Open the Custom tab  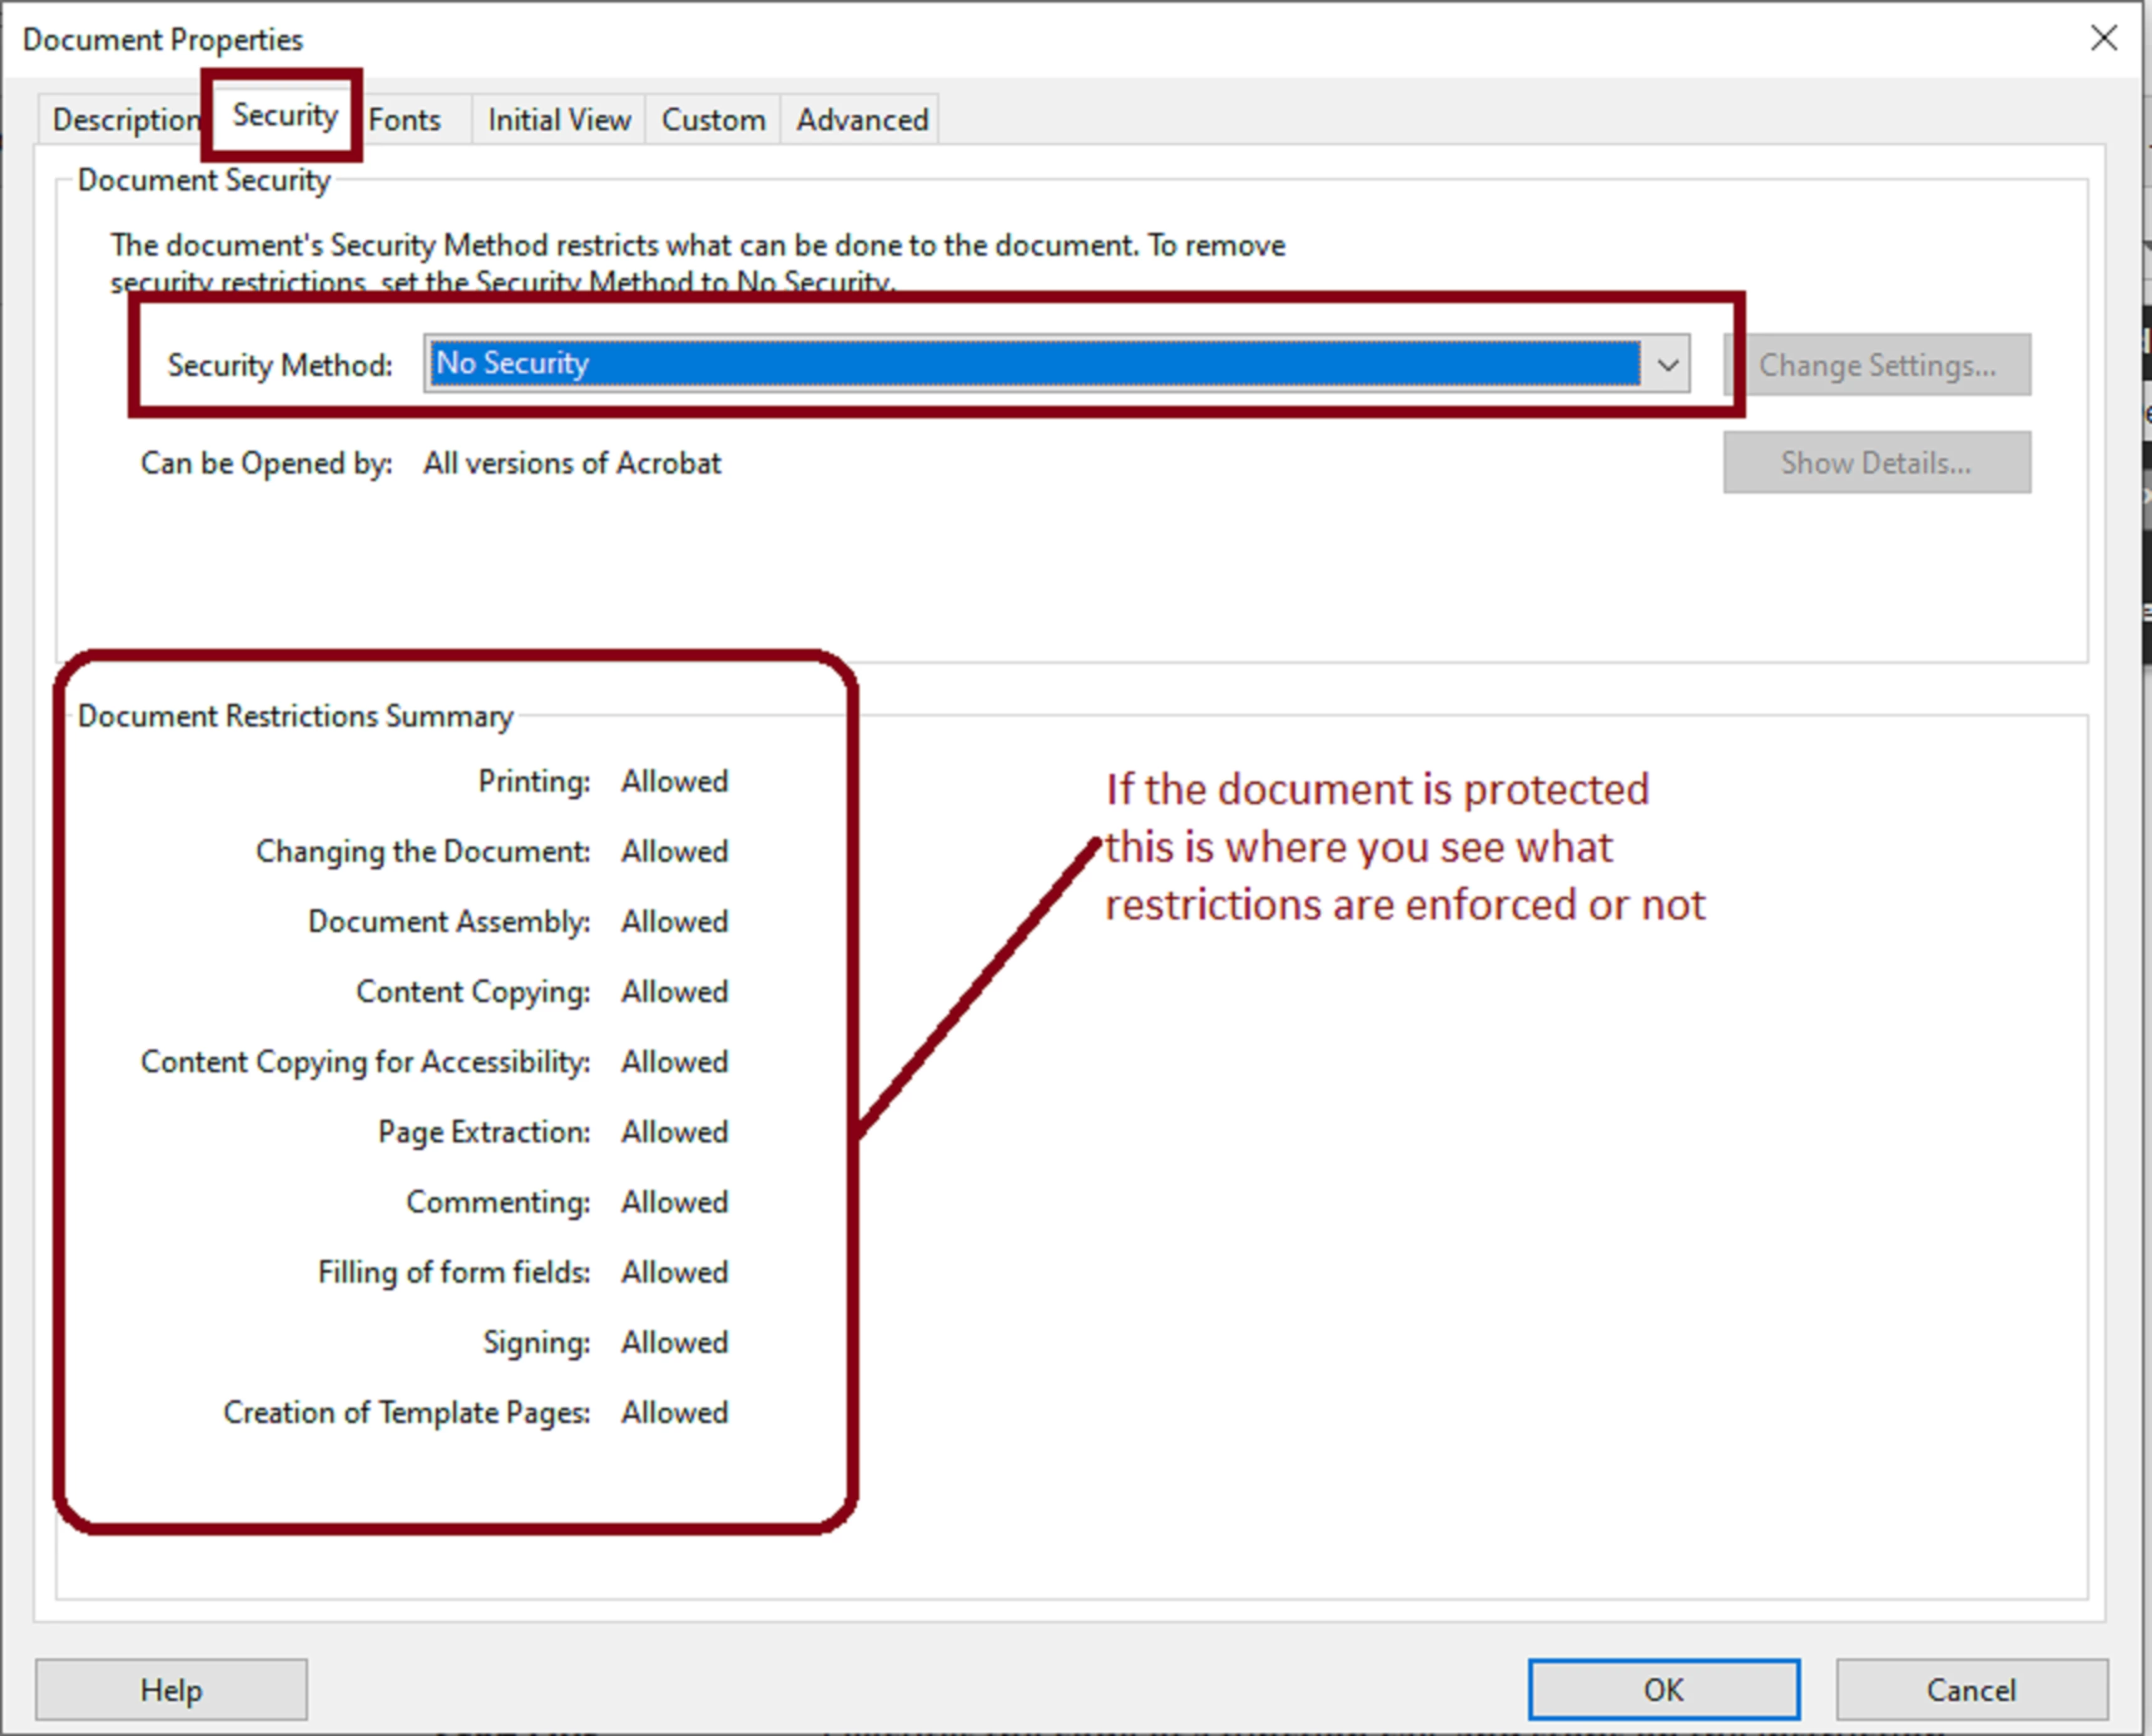[x=713, y=120]
